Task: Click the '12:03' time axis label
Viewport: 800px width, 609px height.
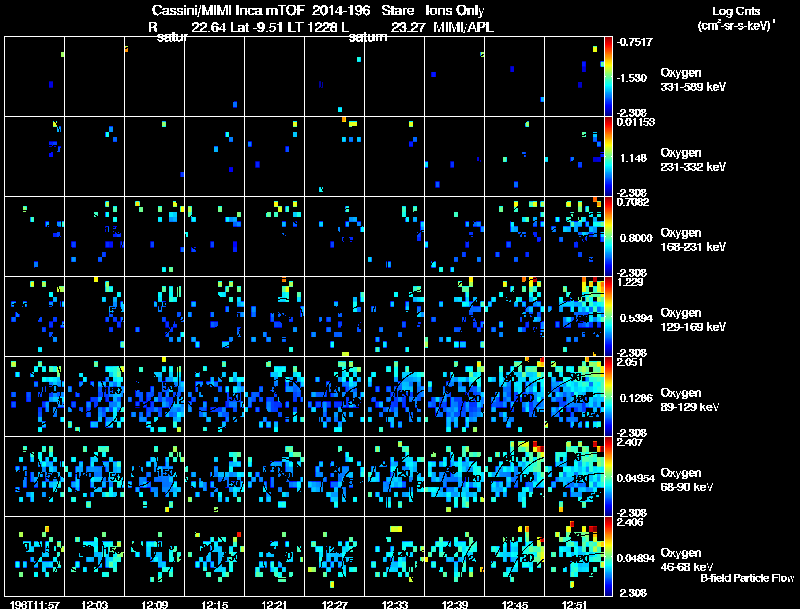Action: [94, 604]
